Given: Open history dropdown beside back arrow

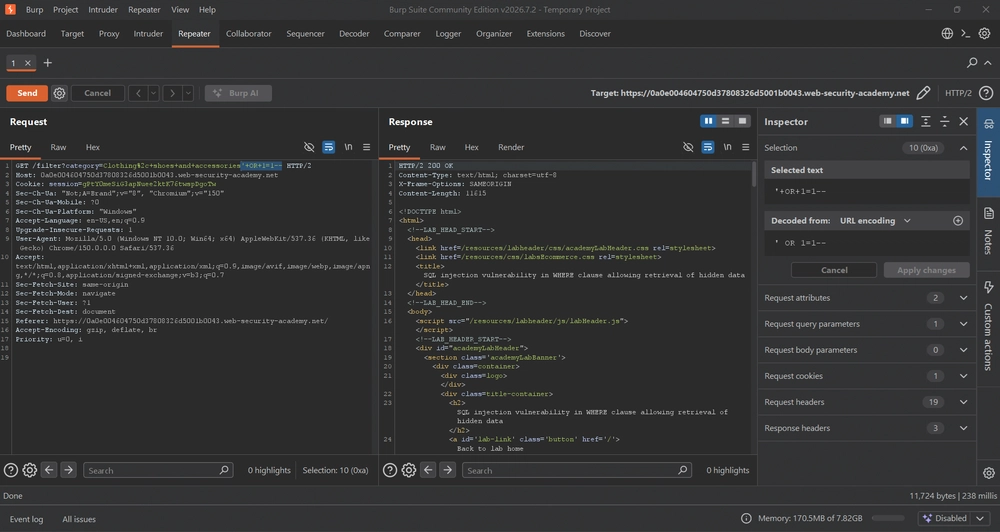Looking at the screenshot, I should coord(153,93).
